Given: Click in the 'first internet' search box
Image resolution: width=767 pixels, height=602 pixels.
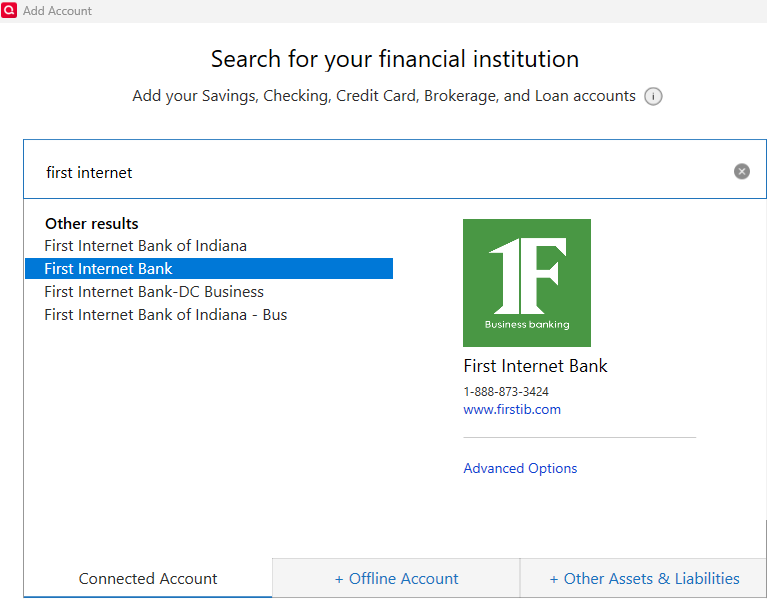Looking at the screenshot, I should pos(380,172).
